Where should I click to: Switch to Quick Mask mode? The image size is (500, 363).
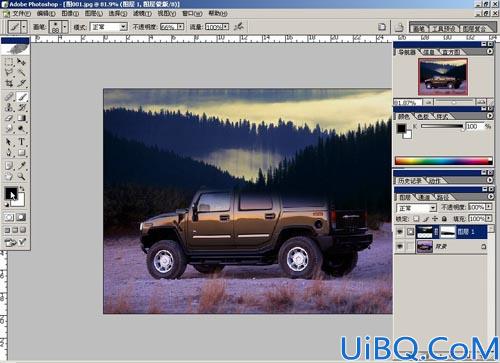tap(21, 217)
